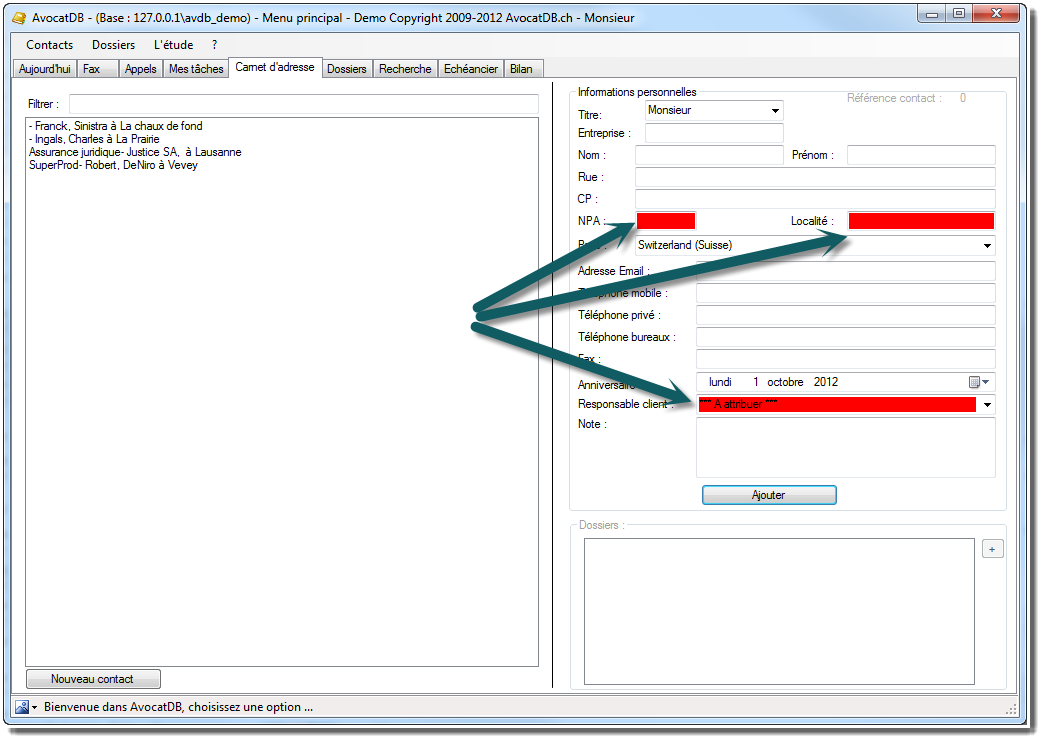Image resolution: width=1045 pixels, height=743 pixels.
Task: Expand the Responsable client dropdown
Action: click(987, 405)
